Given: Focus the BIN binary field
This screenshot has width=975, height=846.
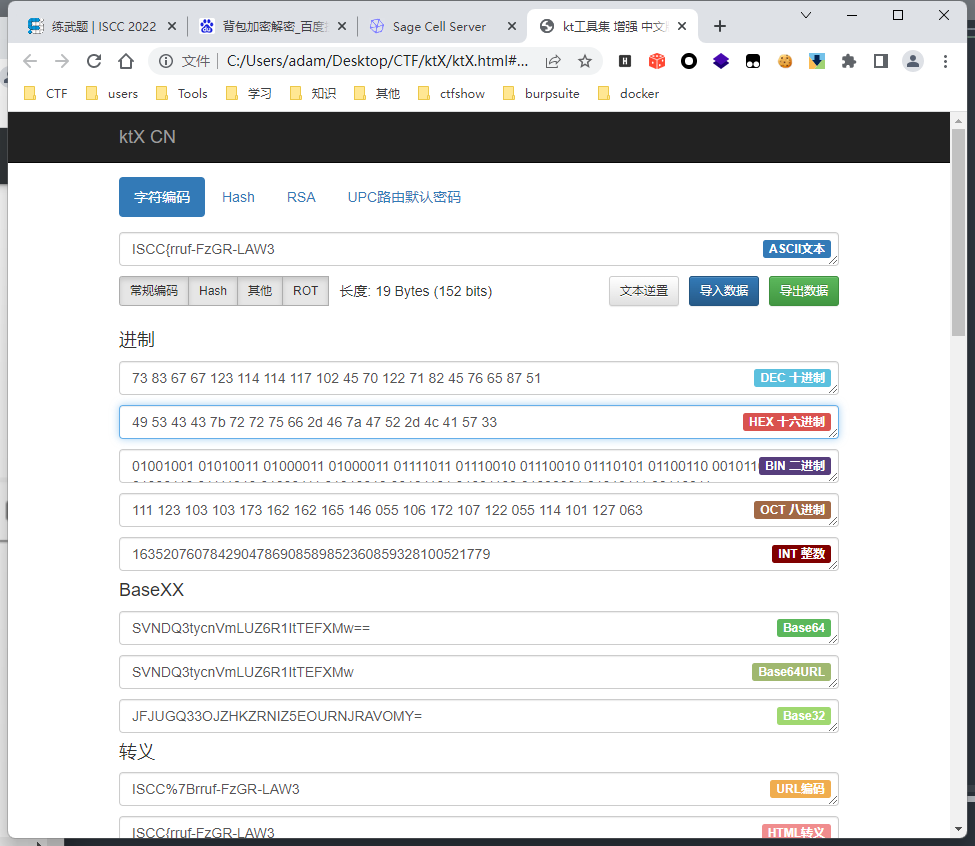Looking at the screenshot, I should (479, 466).
